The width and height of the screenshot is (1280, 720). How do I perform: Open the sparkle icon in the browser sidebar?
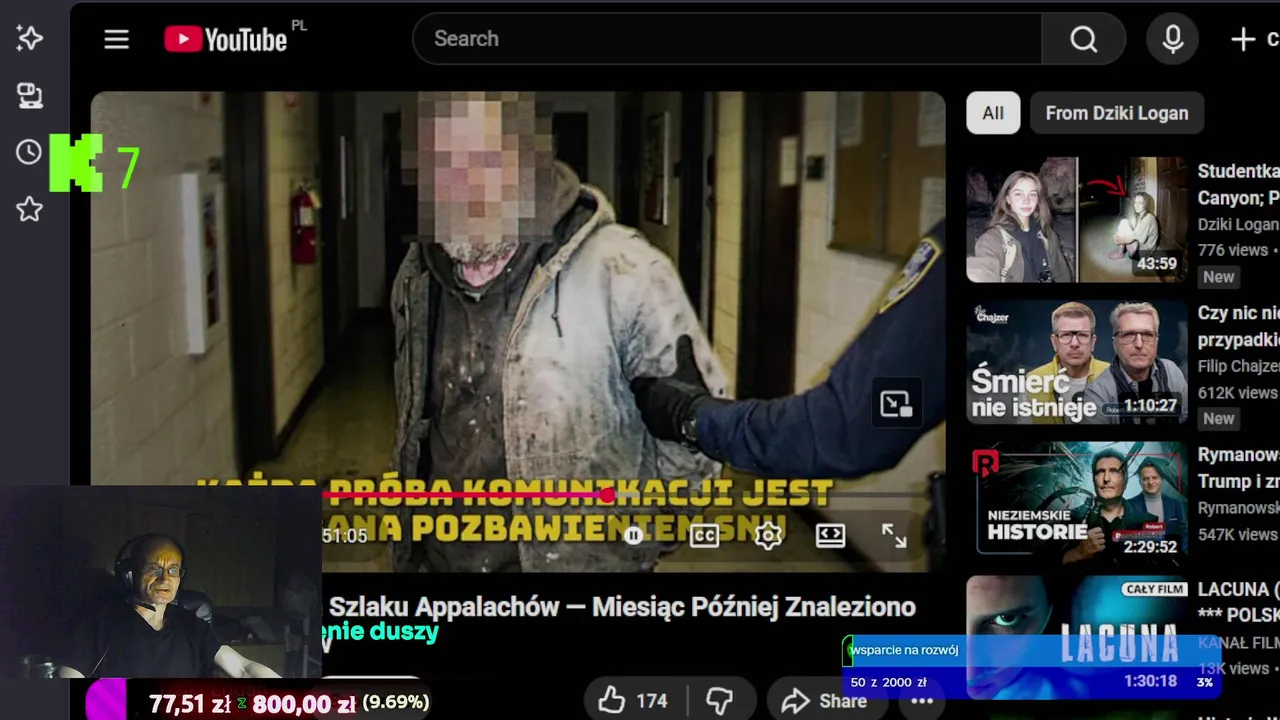coord(30,38)
